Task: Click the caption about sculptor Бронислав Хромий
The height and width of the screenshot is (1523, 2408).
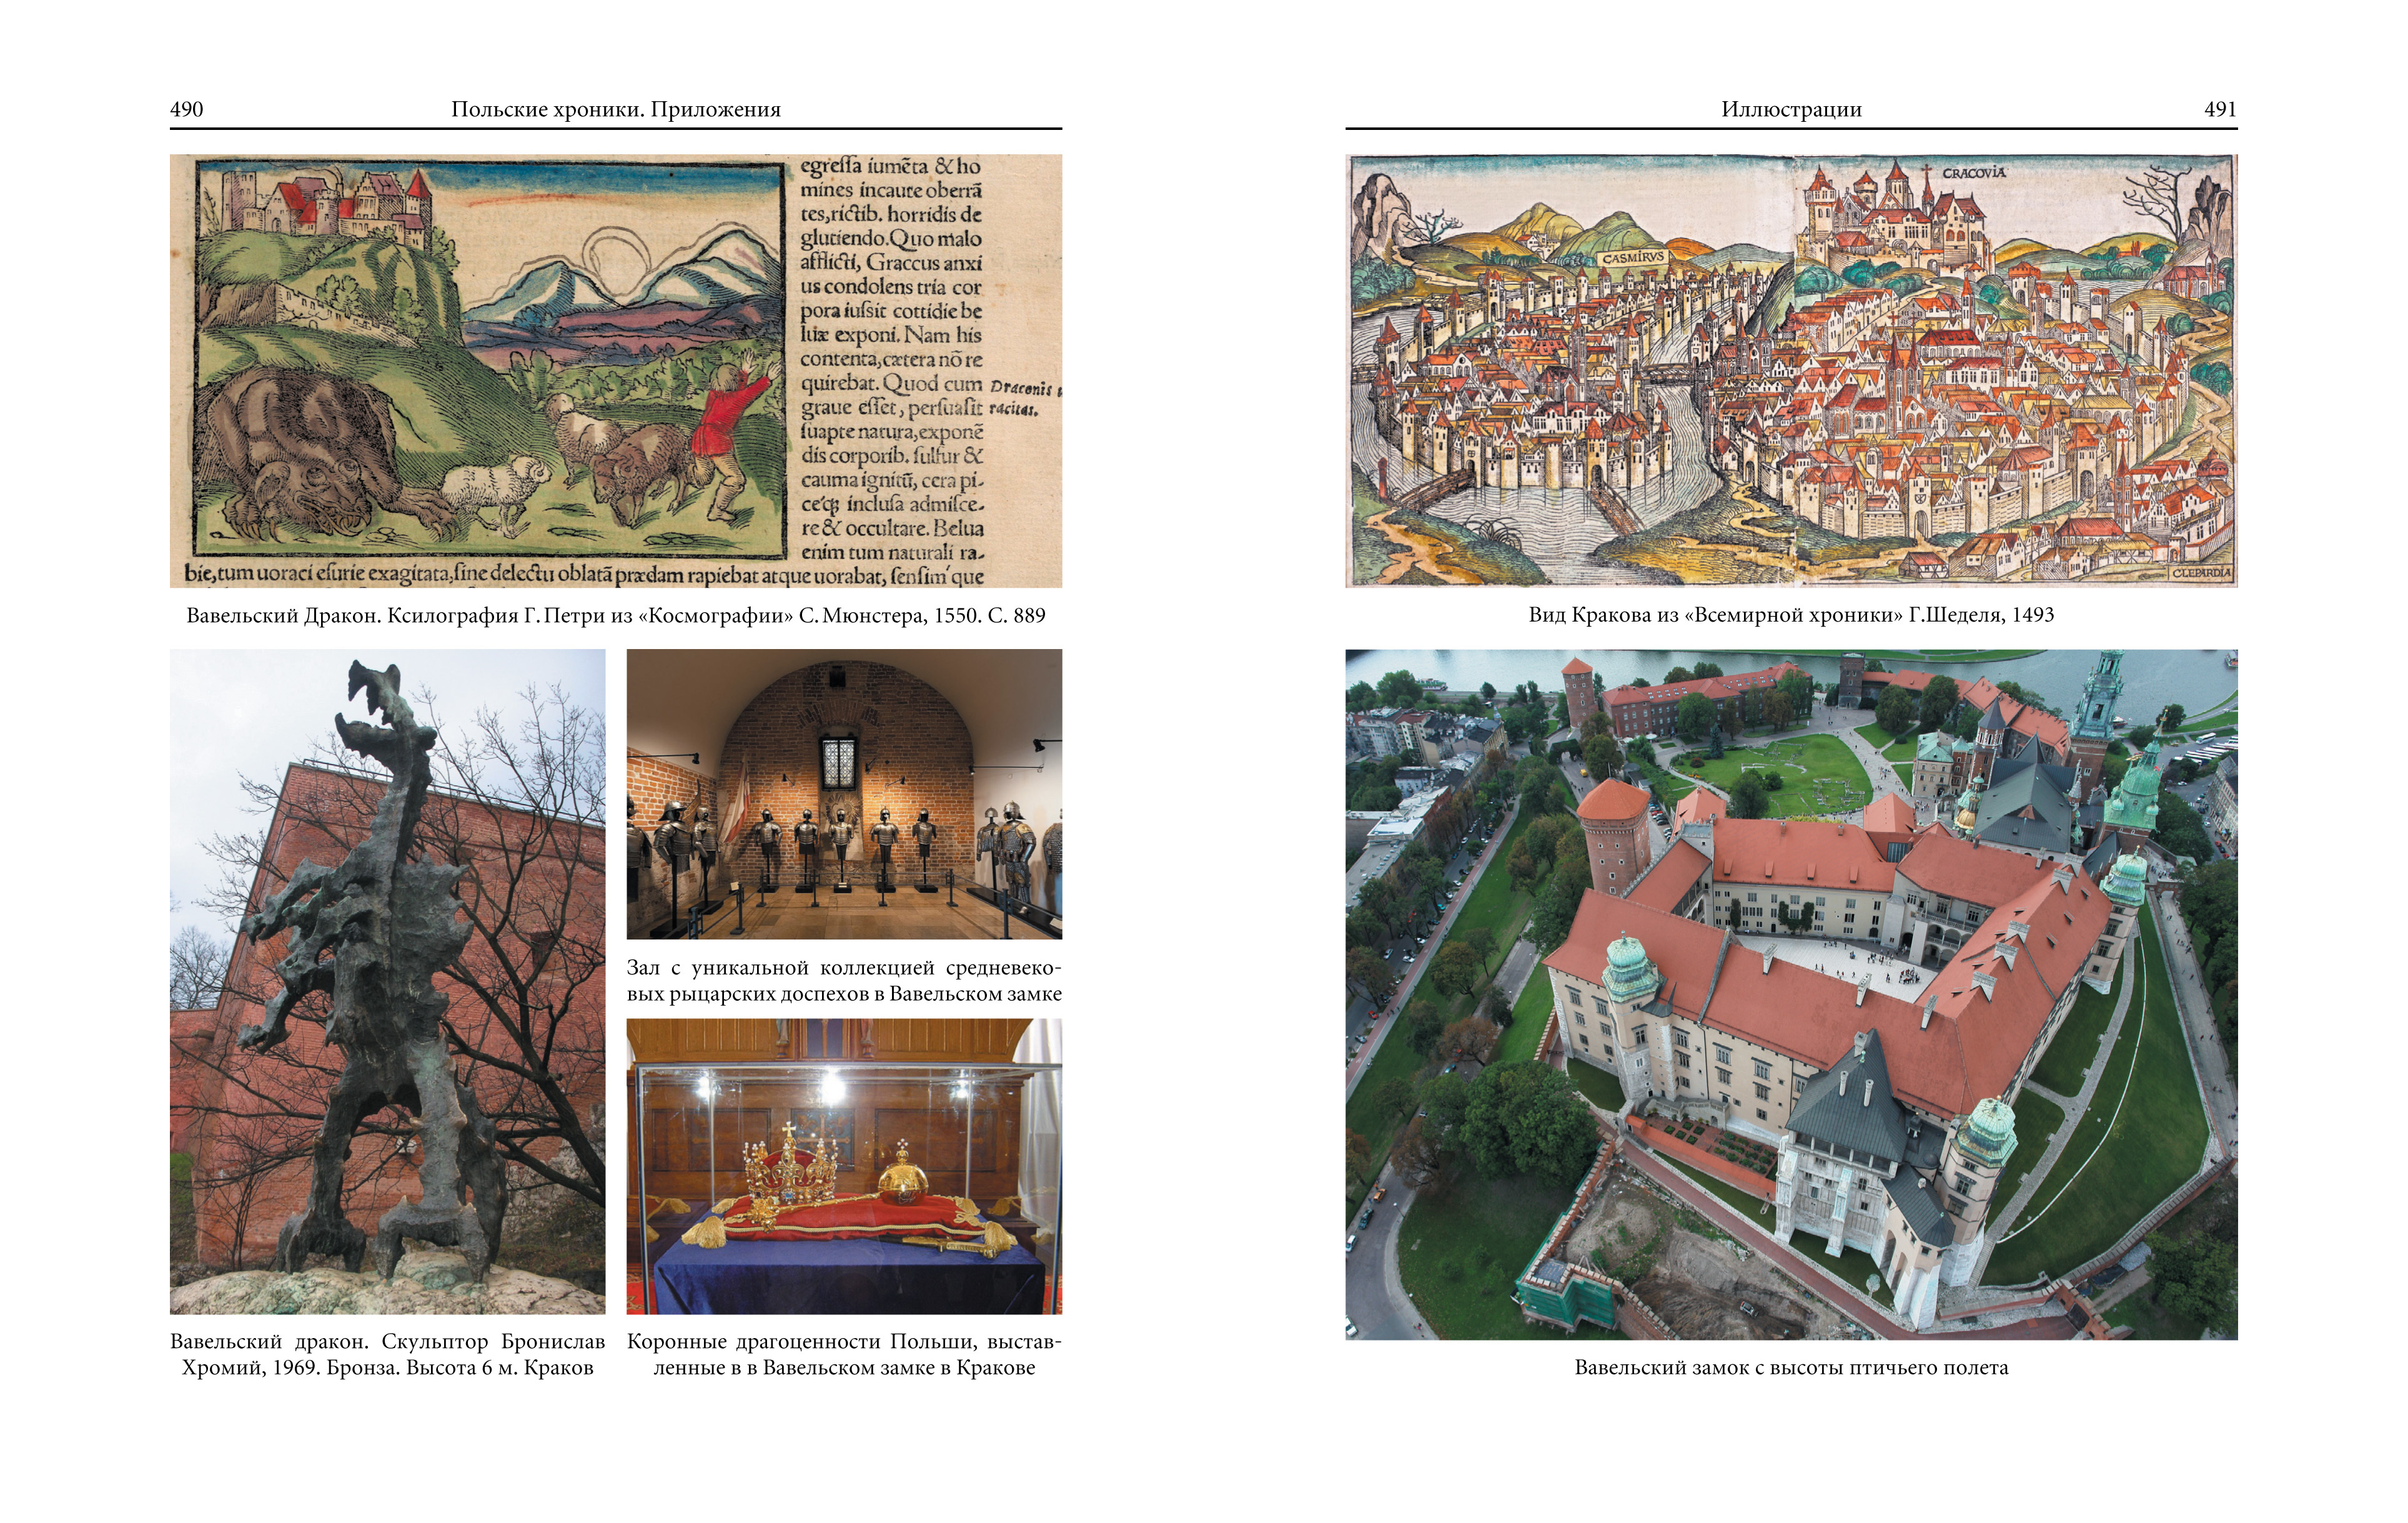Action: pyautogui.click(x=387, y=1354)
